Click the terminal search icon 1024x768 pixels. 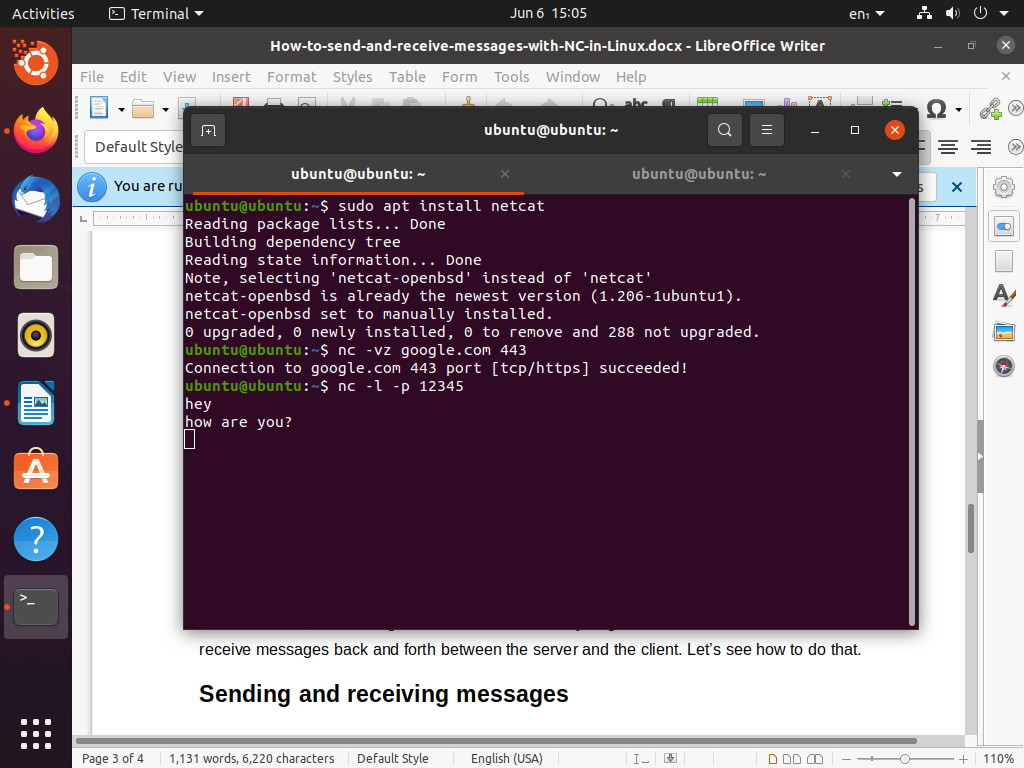(724, 130)
